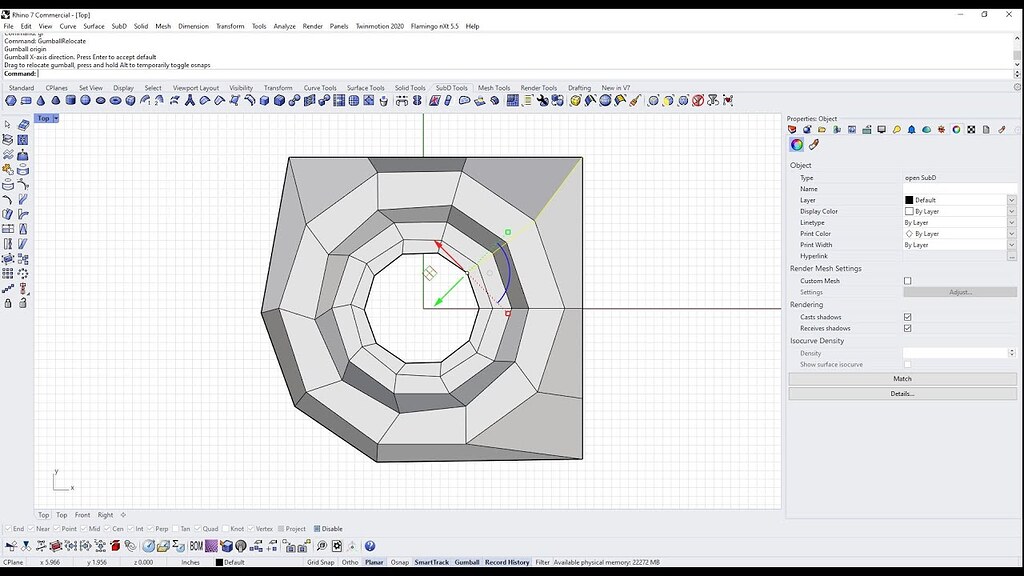Image resolution: width=1024 pixels, height=576 pixels.
Task: Expand the Linetype By Layer dropdown
Action: click(1011, 222)
